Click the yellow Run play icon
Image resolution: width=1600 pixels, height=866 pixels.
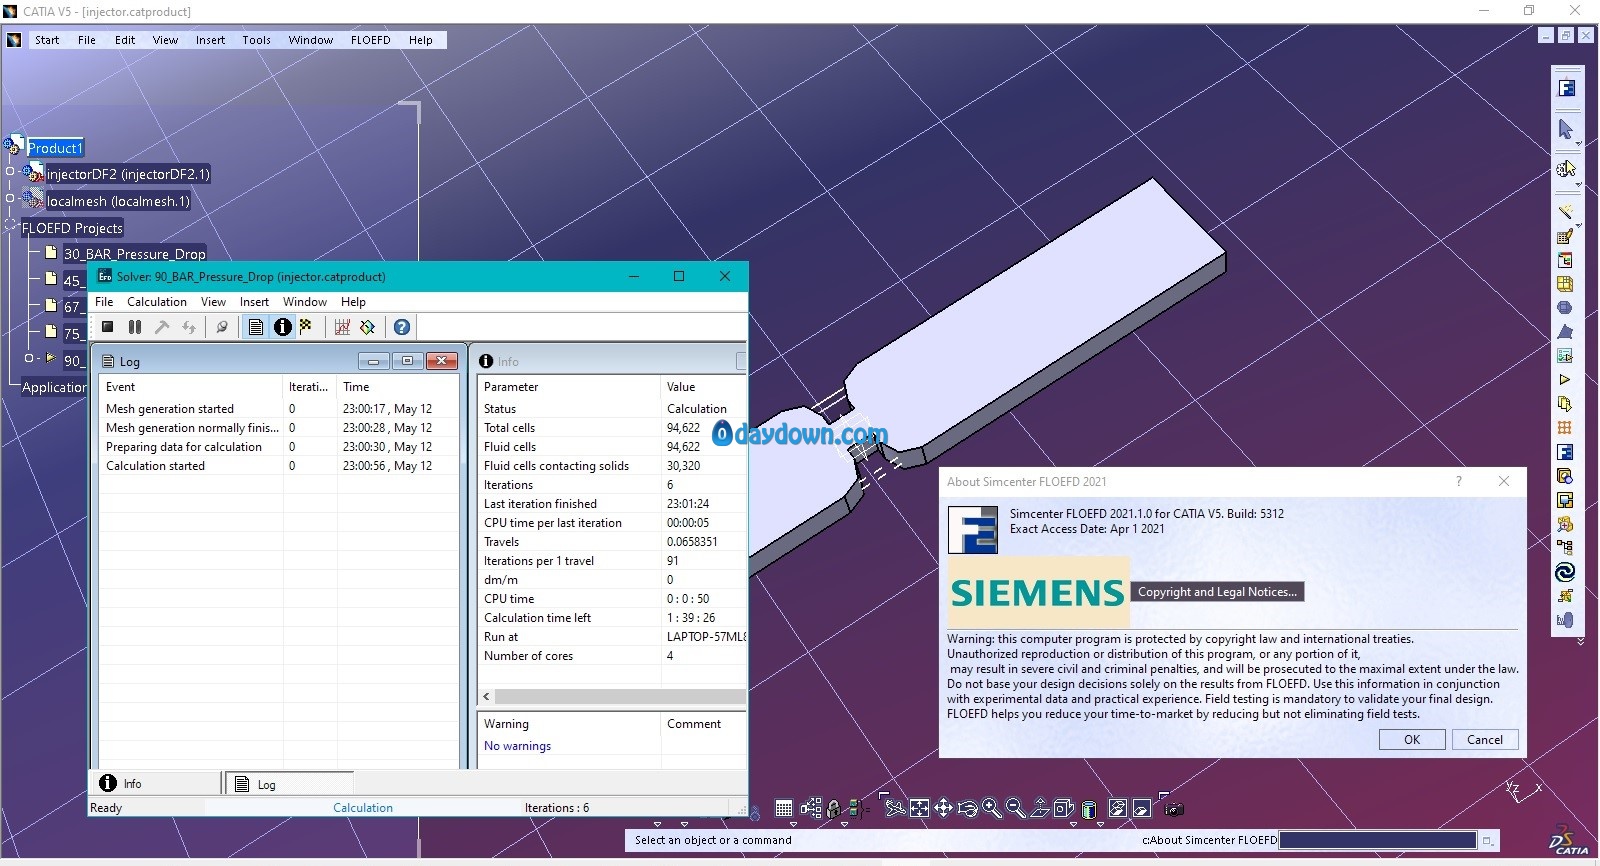pyautogui.click(x=1565, y=380)
